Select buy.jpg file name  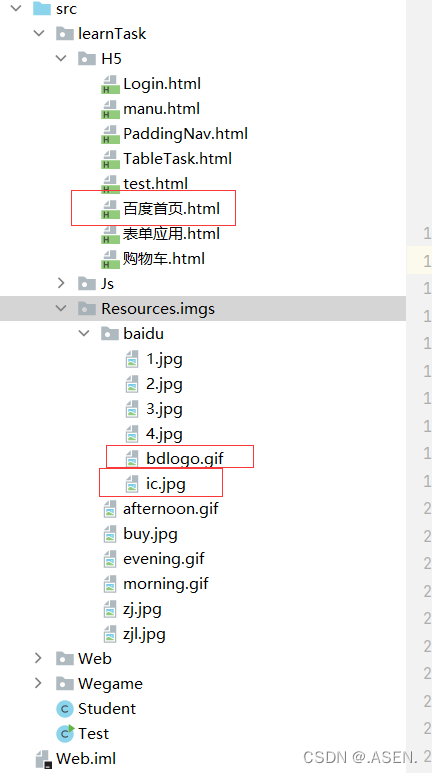(150, 534)
